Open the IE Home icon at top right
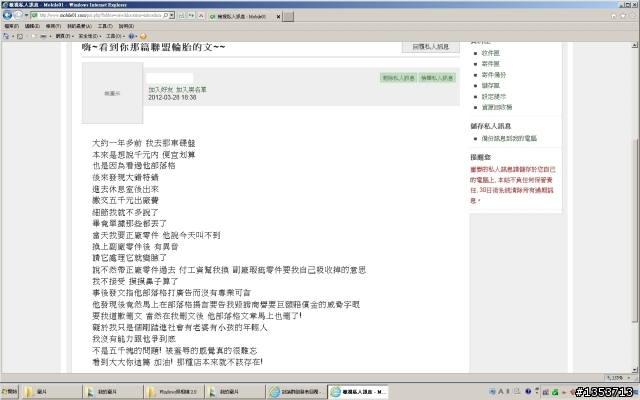 [613, 16]
